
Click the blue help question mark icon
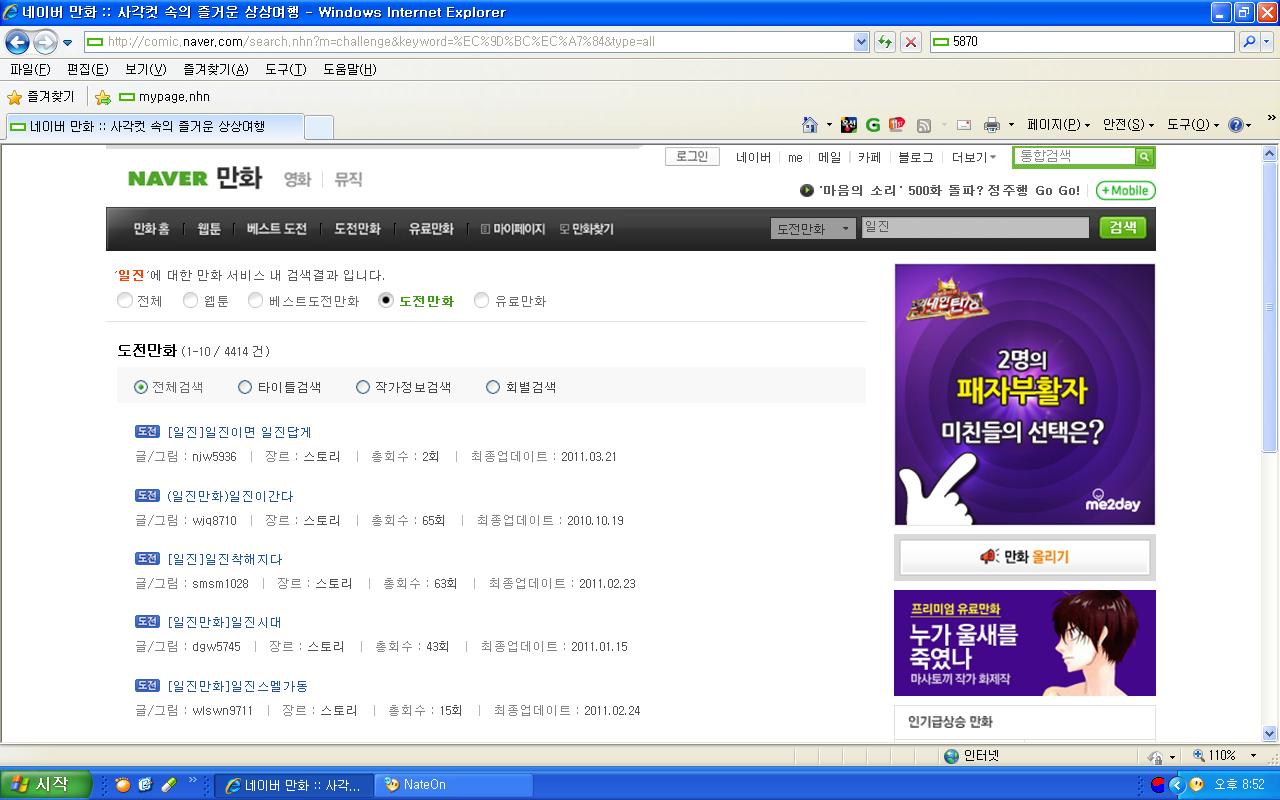[x=1235, y=125]
